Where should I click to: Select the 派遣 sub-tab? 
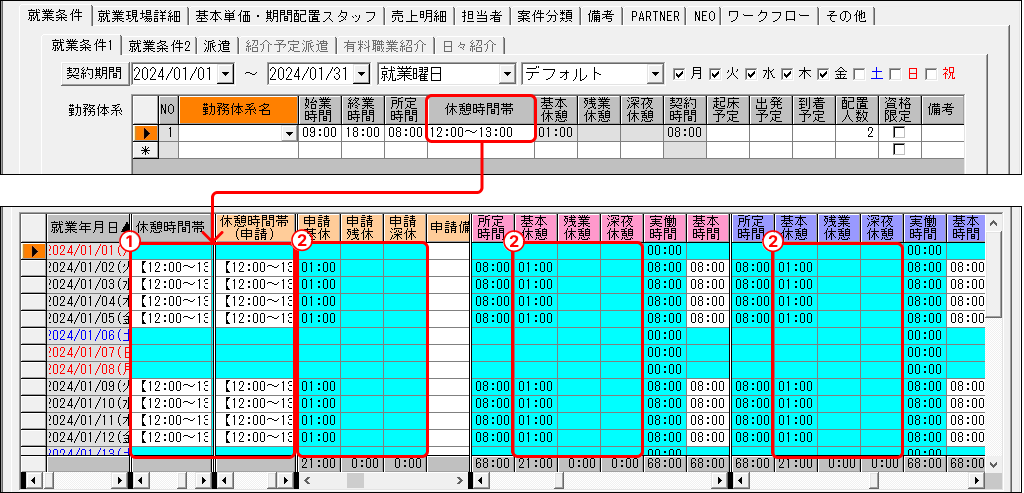(x=217, y=46)
